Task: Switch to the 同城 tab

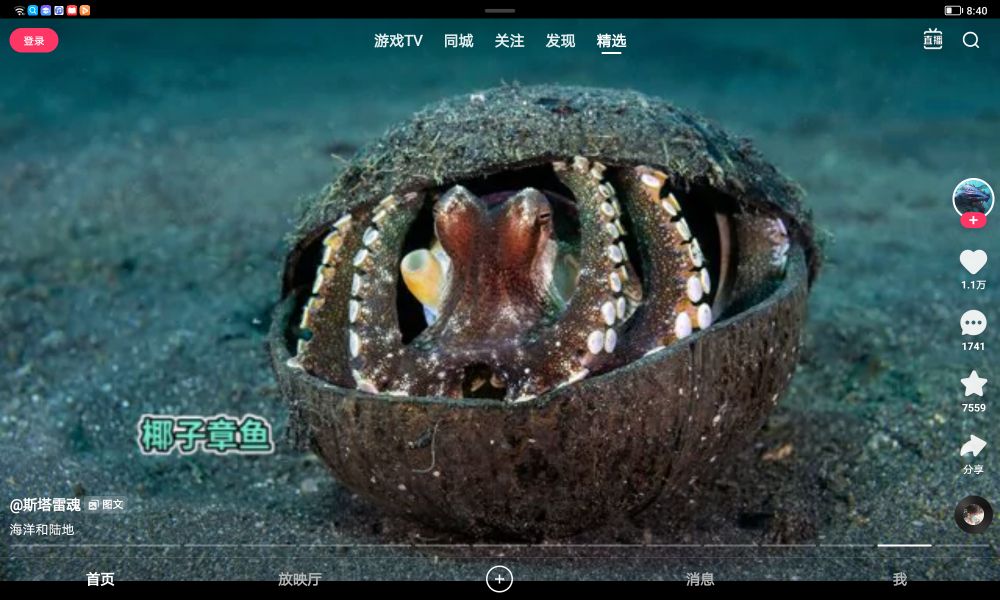Action: [x=459, y=41]
